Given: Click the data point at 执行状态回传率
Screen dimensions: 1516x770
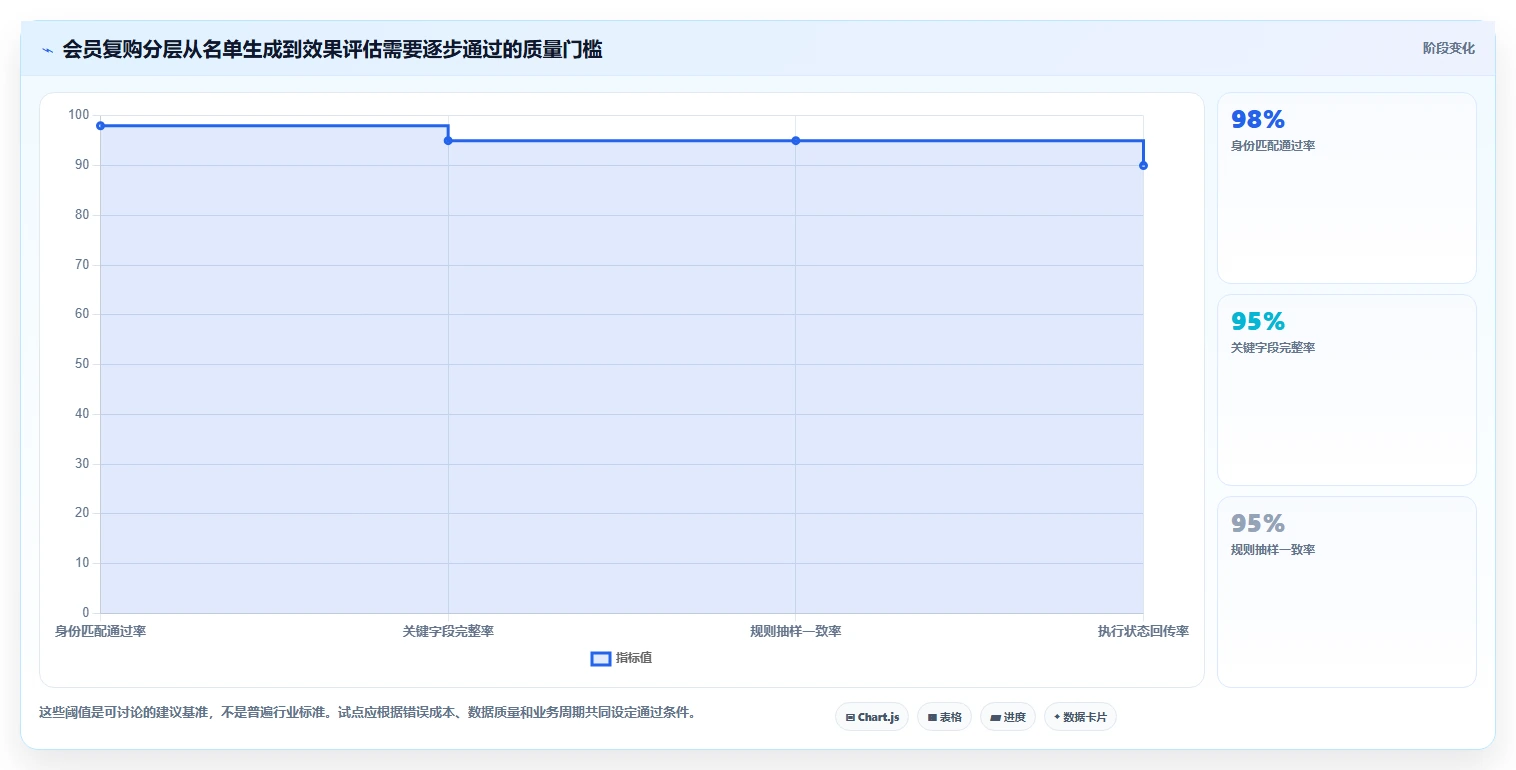Looking at the screenshot, I should tap(1143, 166).
